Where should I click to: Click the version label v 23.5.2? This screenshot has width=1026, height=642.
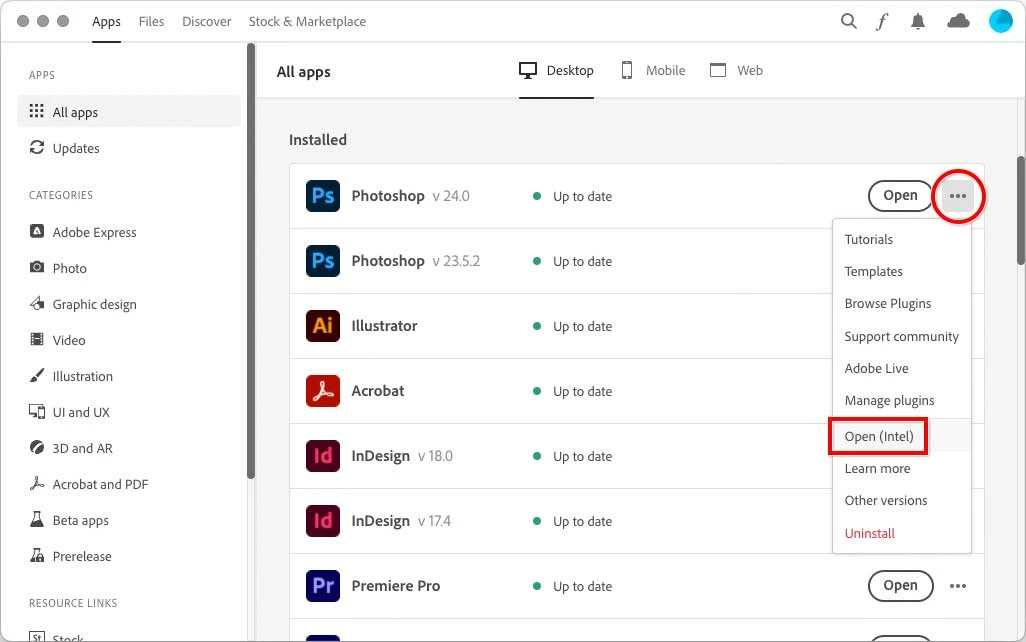tap(456, 261)
